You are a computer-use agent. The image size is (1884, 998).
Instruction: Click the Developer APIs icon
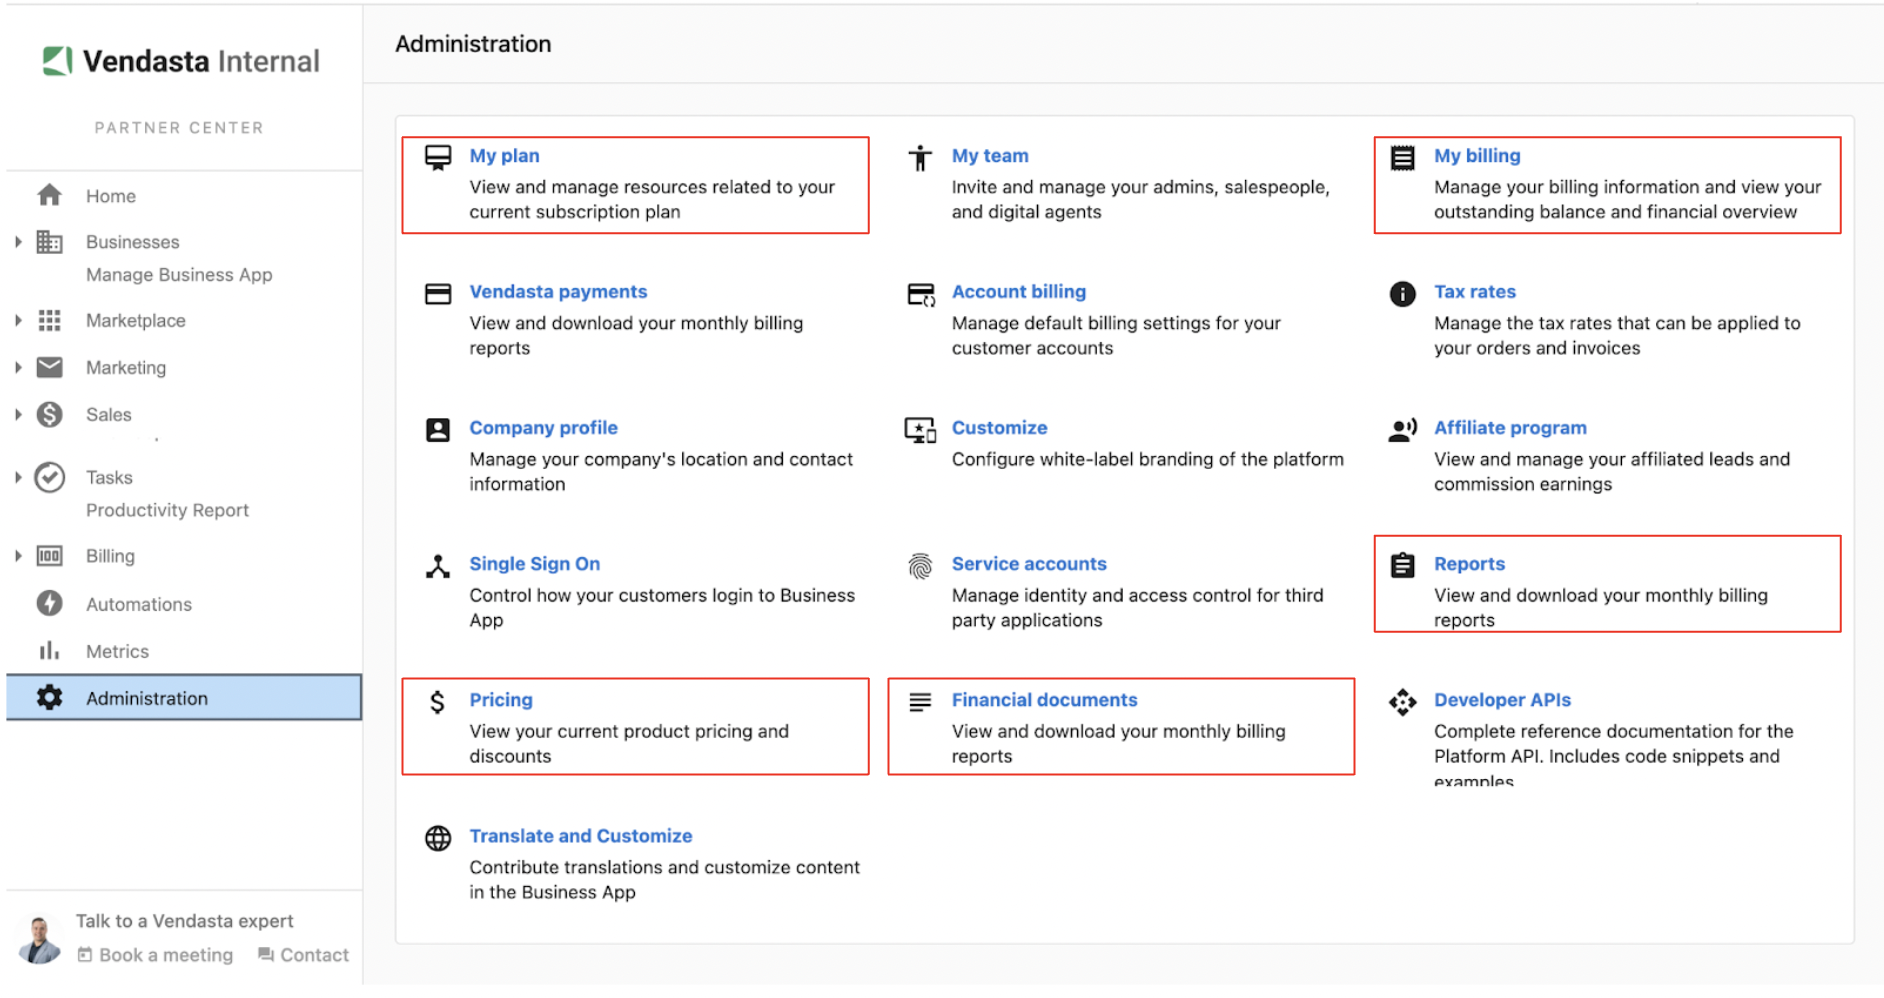tap(1403, 702)
